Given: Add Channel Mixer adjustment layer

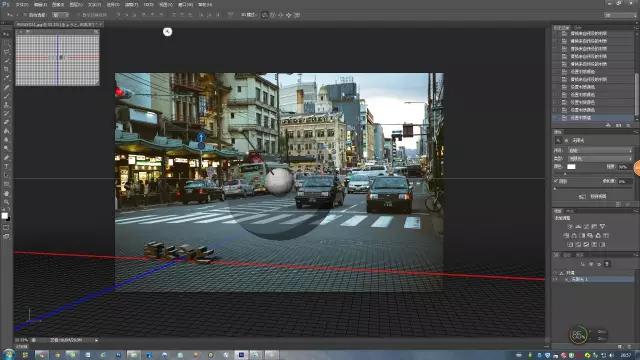Looking at the screenshot, I should (x=598, y=236).
